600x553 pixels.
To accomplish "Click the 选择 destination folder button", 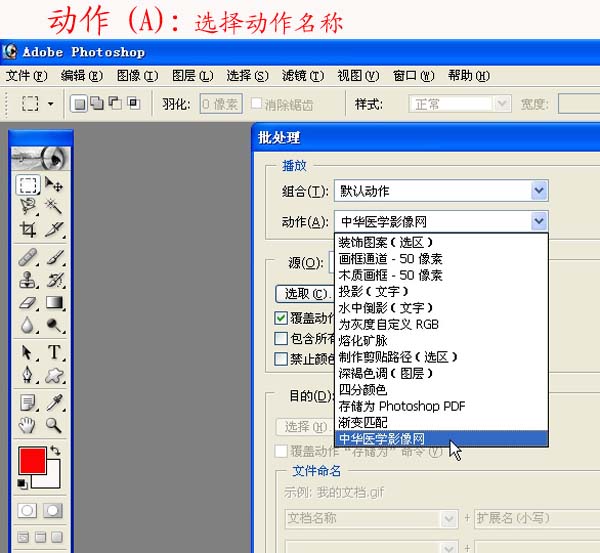I will (x=305, y=426).
